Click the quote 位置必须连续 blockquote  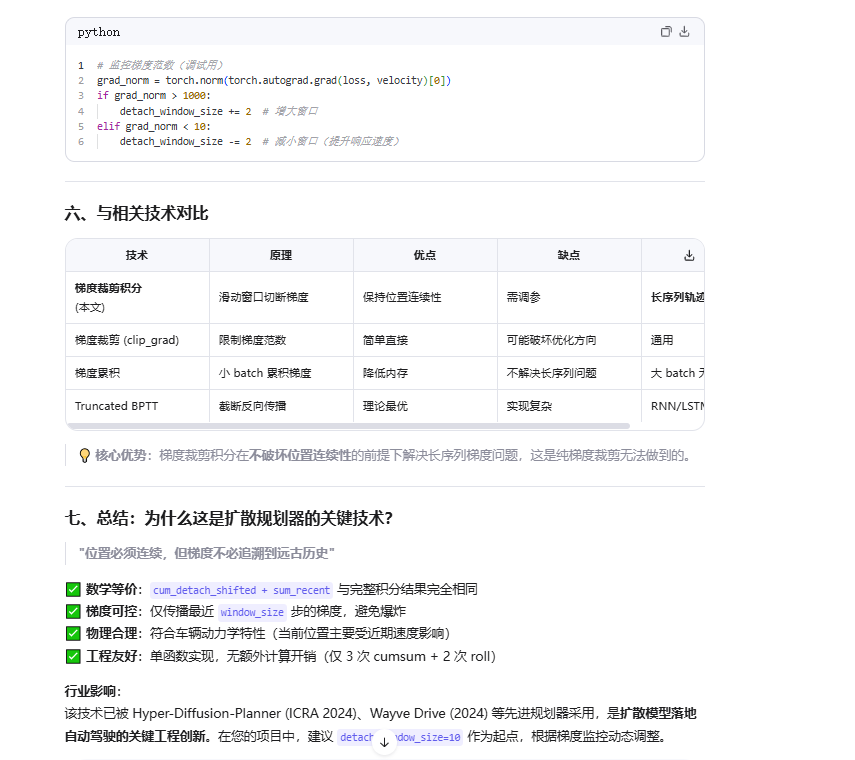207,553
